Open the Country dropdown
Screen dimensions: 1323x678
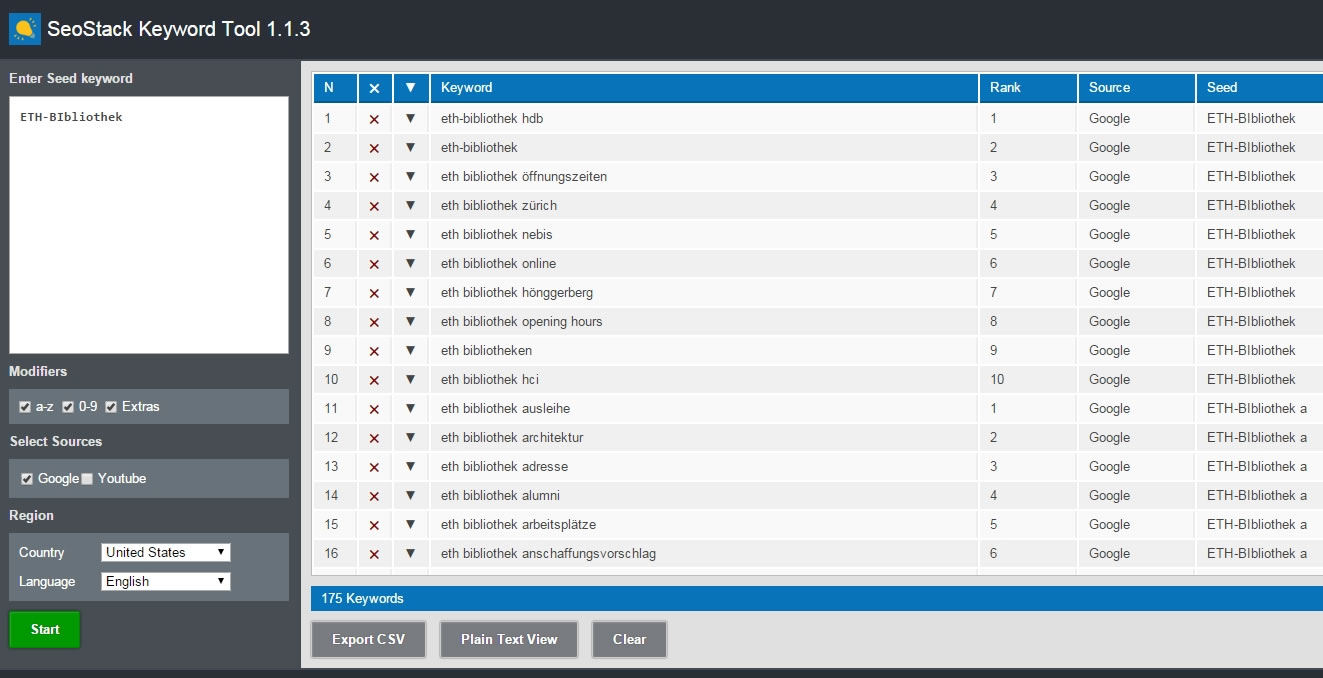[166, 552]
